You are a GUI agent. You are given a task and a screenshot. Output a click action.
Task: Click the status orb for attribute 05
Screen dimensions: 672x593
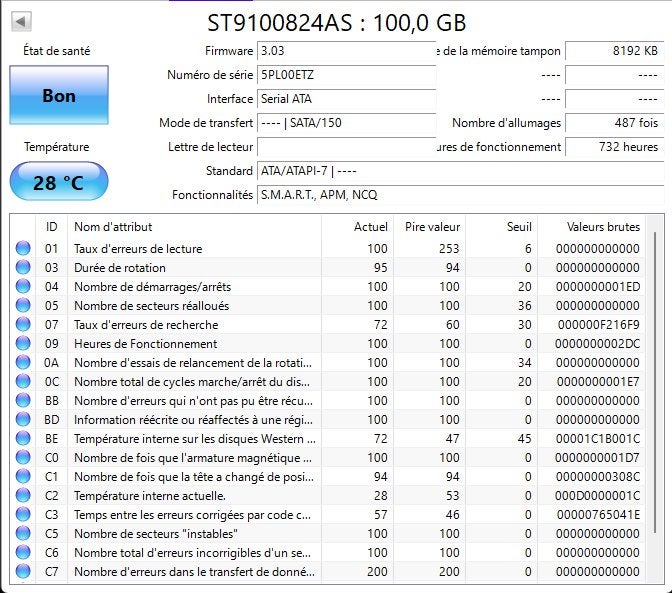pyautogui.click(x=23, y=305)
